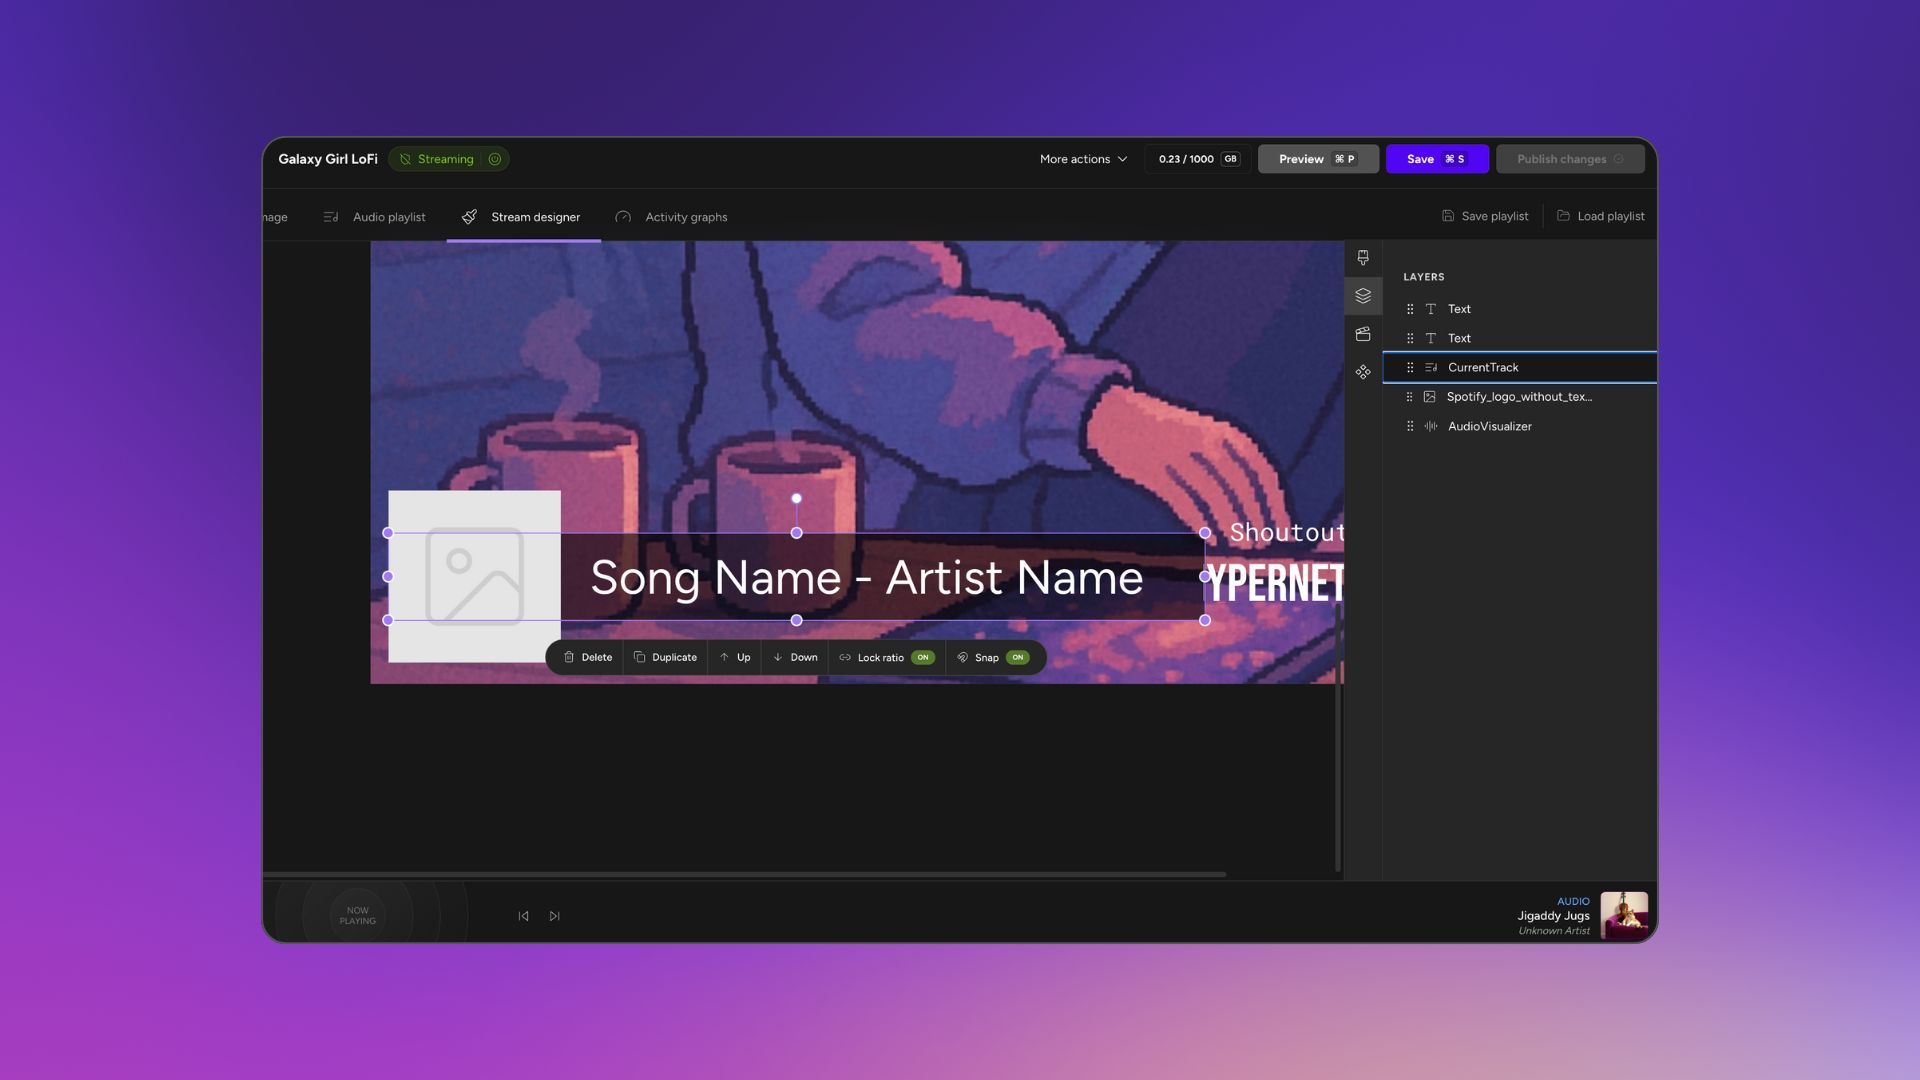Move selected element Up
The image size is (1920, 1080).
[x=735, y=658]
